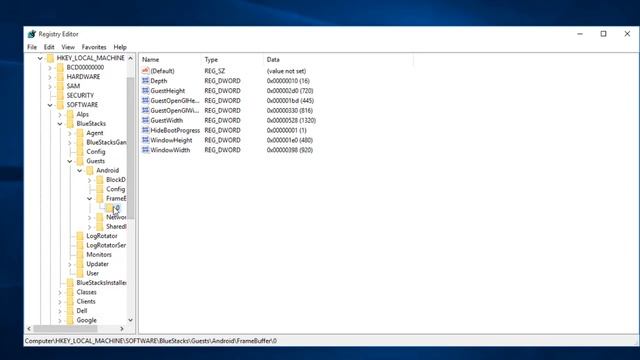Click the tree scroll down arrow
The width and height of the screenshot is (640, 360).
pos(131,320)
